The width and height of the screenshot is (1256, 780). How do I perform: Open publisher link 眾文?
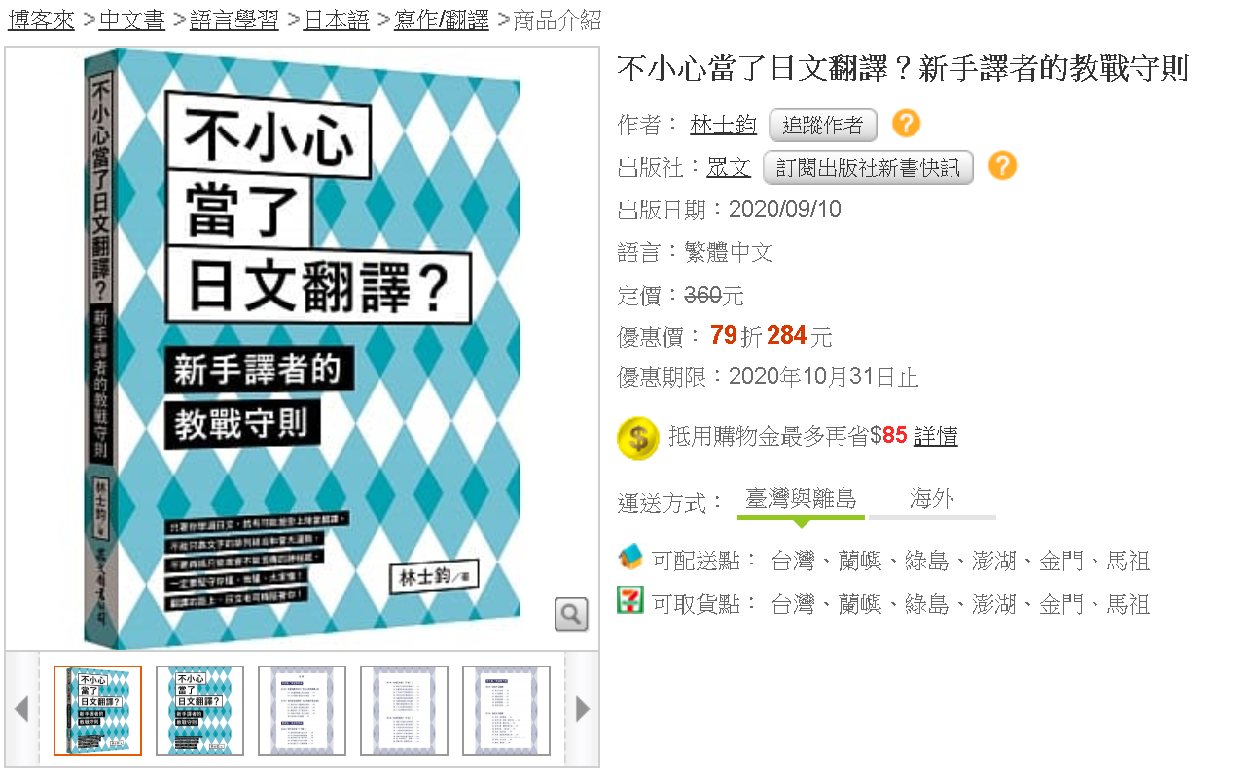point(728,167)
